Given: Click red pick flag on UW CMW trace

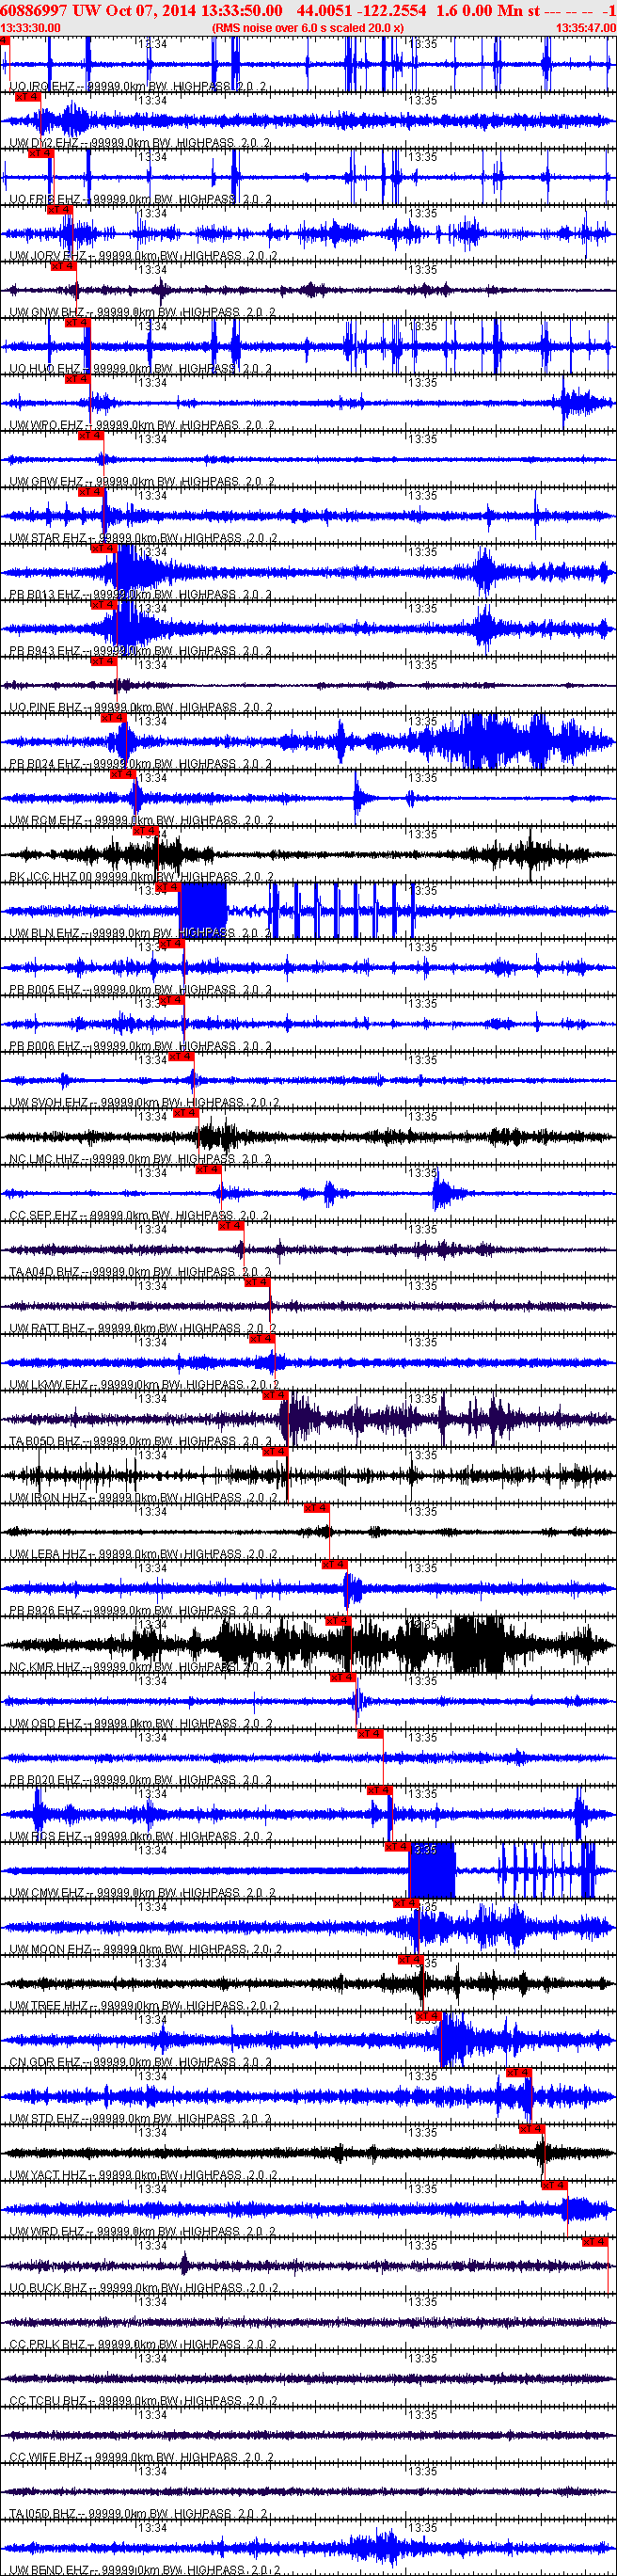Looking at the screenshot, I should point(397,1847).
